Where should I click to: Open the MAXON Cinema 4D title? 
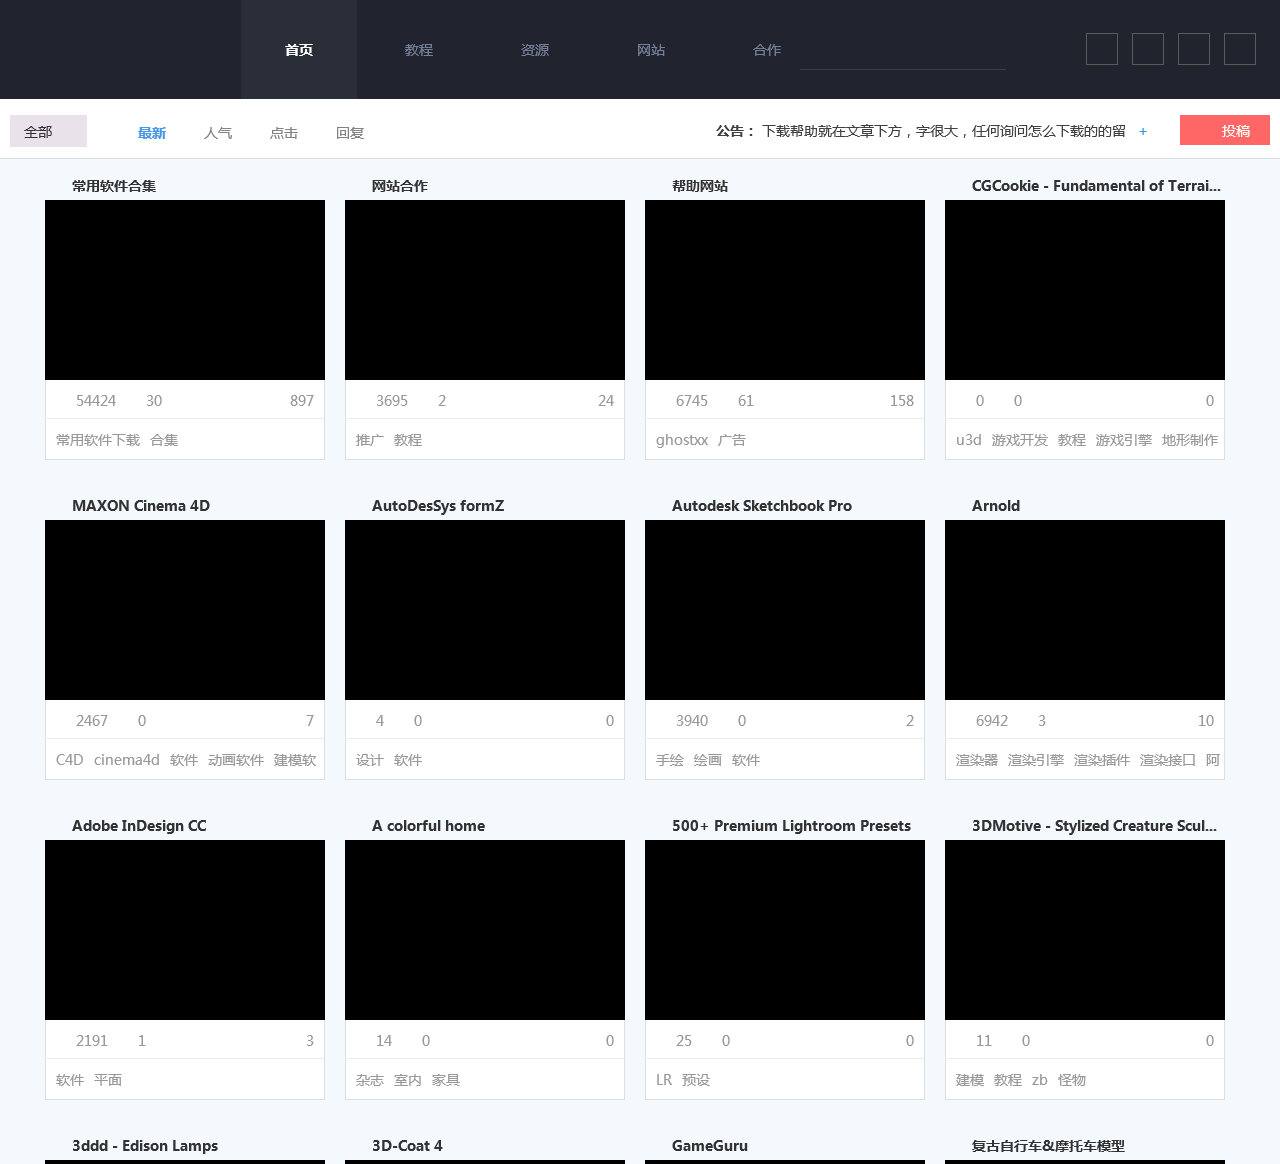pyautogui.click(x=141, y=506)
